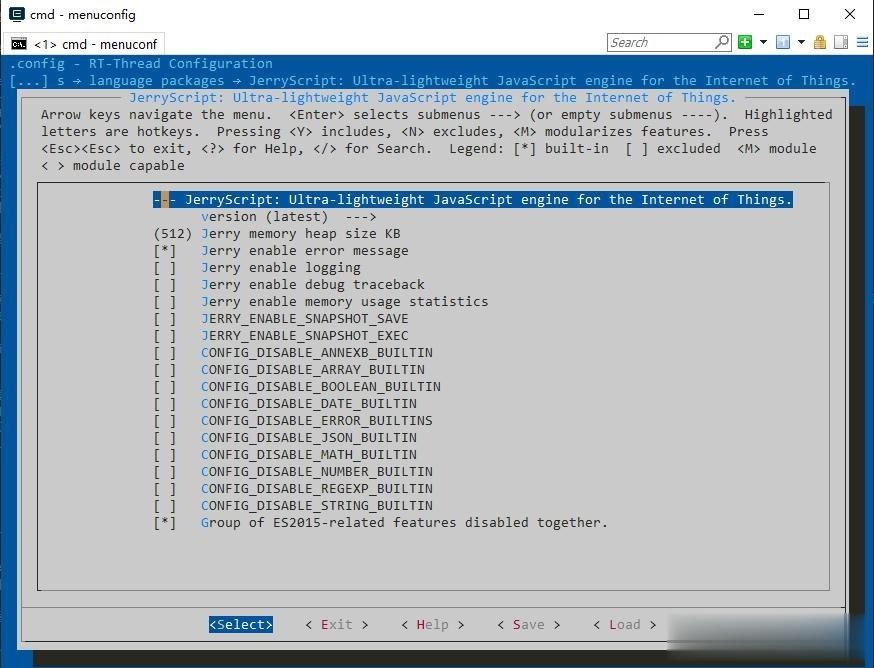Toggle CONFIG_DISABLE_BOOLEAN_BUILTIN checkbox
This screenshot has width=874, height=668.
[x=164, y=387]
